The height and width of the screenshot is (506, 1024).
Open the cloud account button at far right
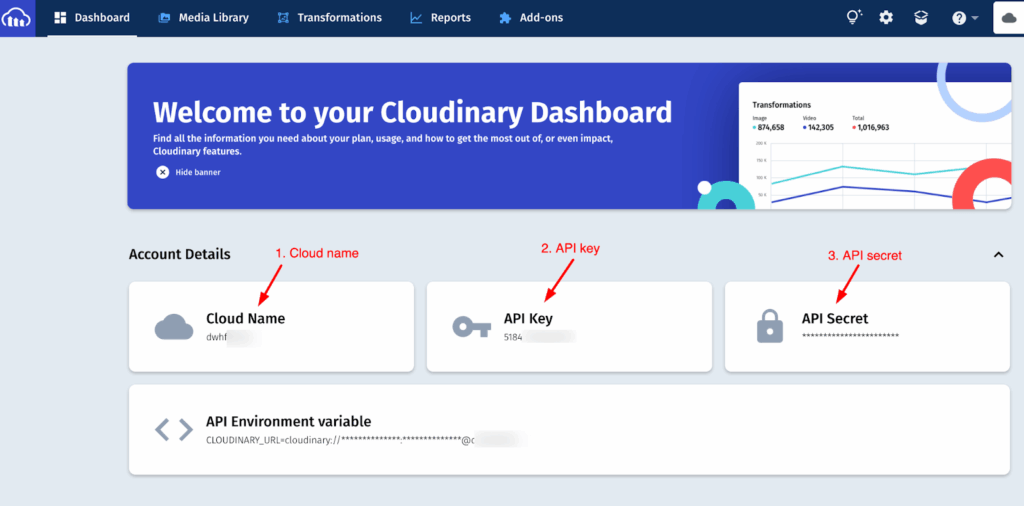click(x=1008, y=18)
